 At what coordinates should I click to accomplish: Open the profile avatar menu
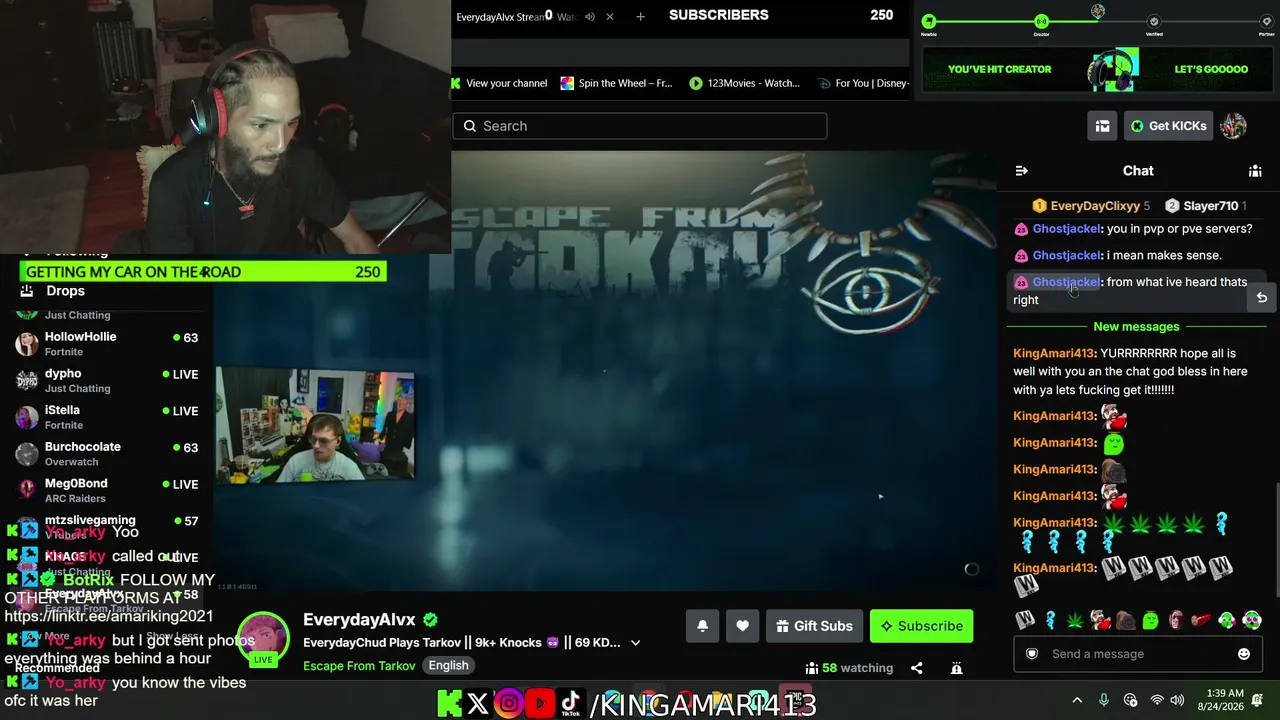1233,126
